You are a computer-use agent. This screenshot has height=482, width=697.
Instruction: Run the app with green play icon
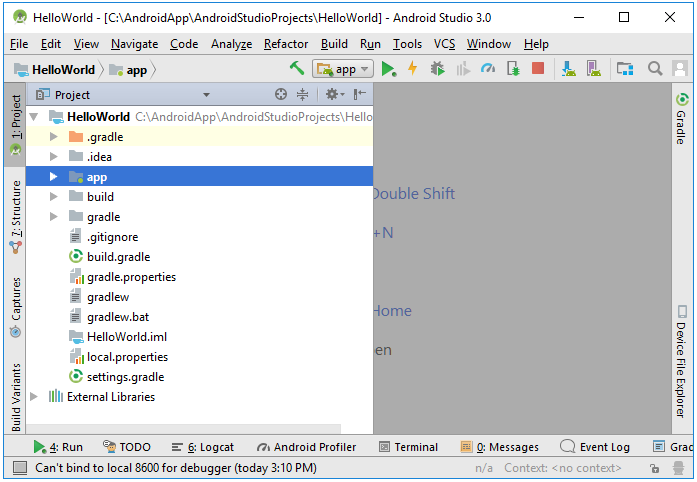click(x=389, y=69)
